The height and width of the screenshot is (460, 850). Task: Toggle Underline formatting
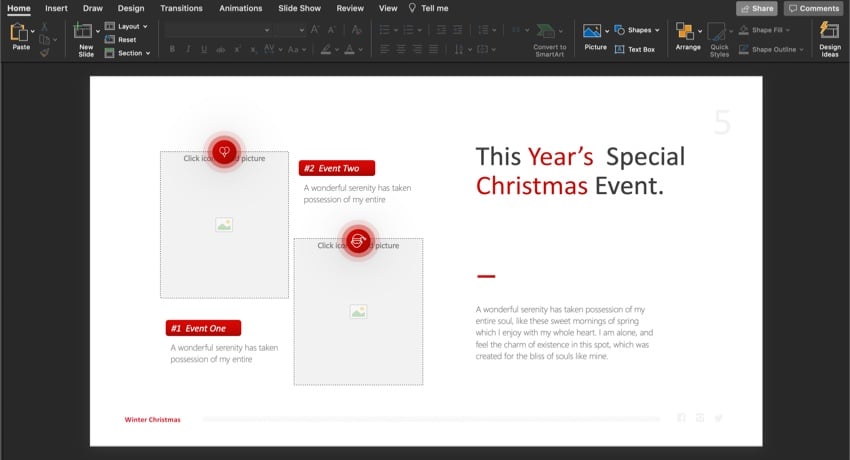pyautogui.click(x=204, y=48)
